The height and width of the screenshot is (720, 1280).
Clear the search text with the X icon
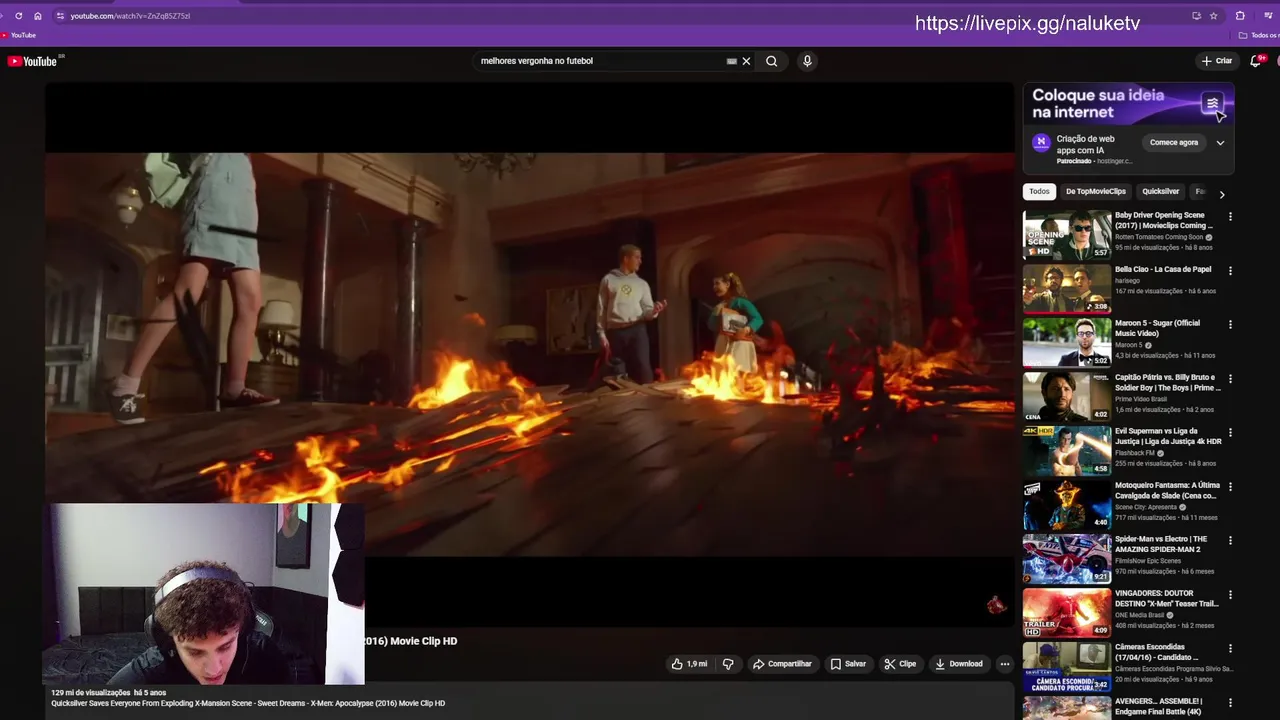coord(746,61)
